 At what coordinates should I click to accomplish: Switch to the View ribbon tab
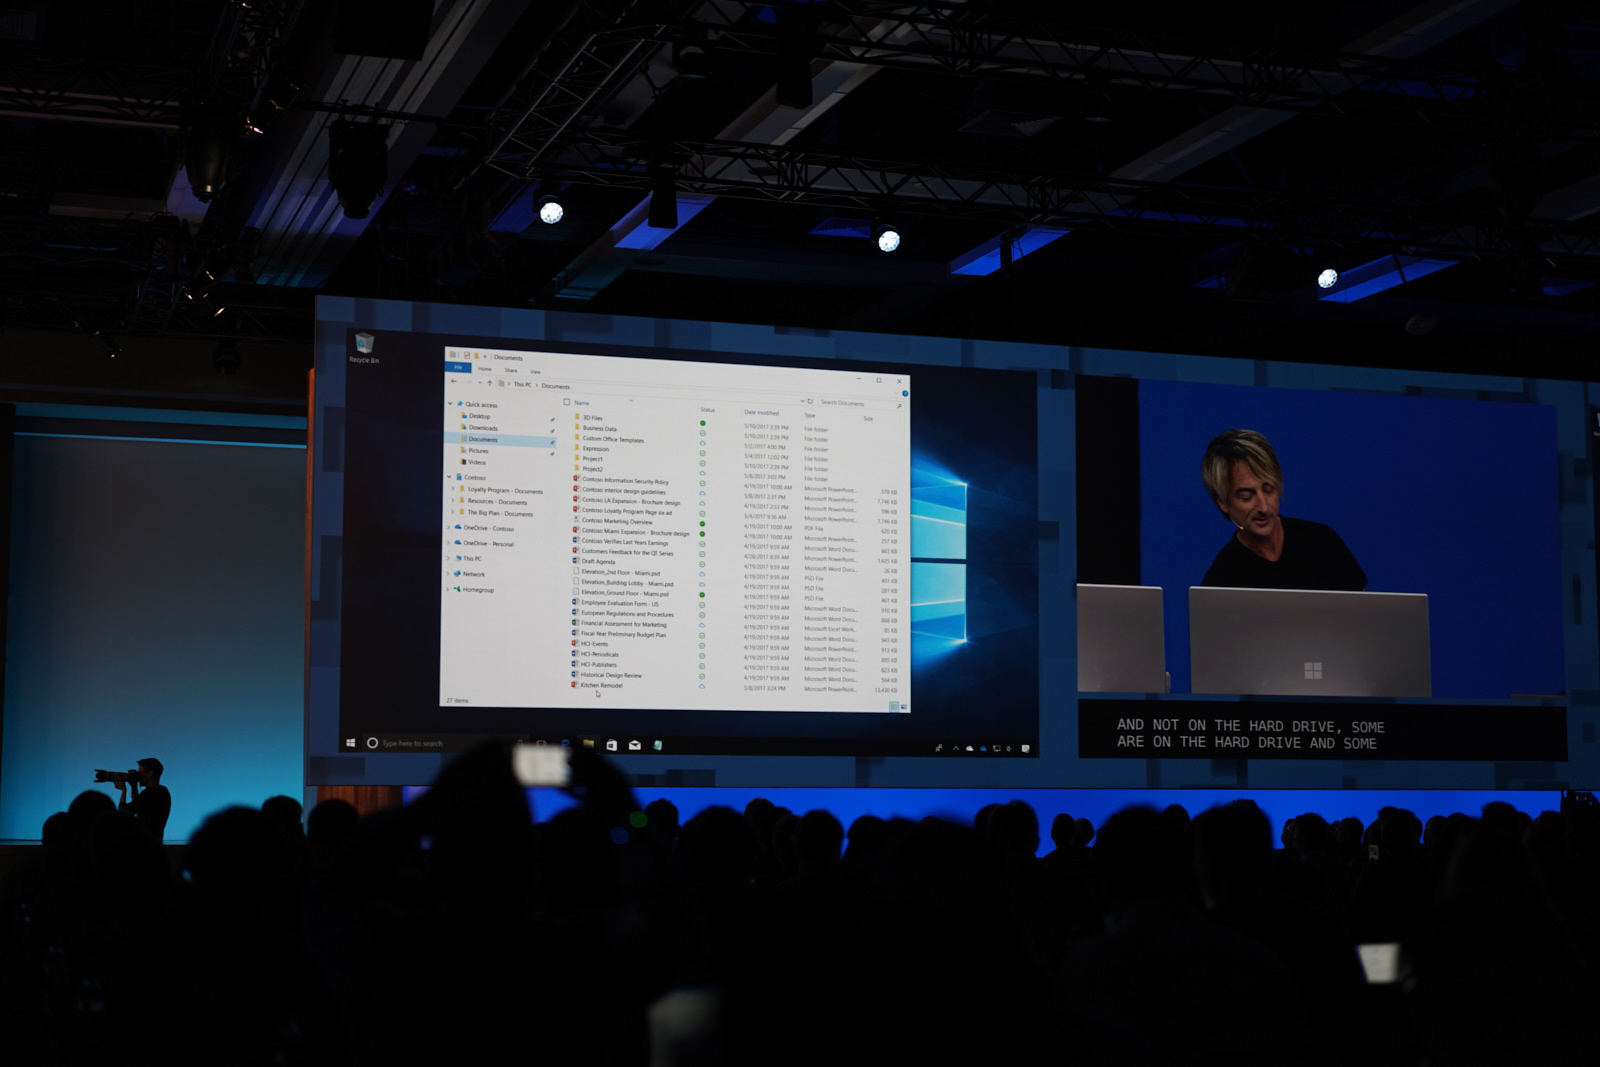(x=535, y=371)
